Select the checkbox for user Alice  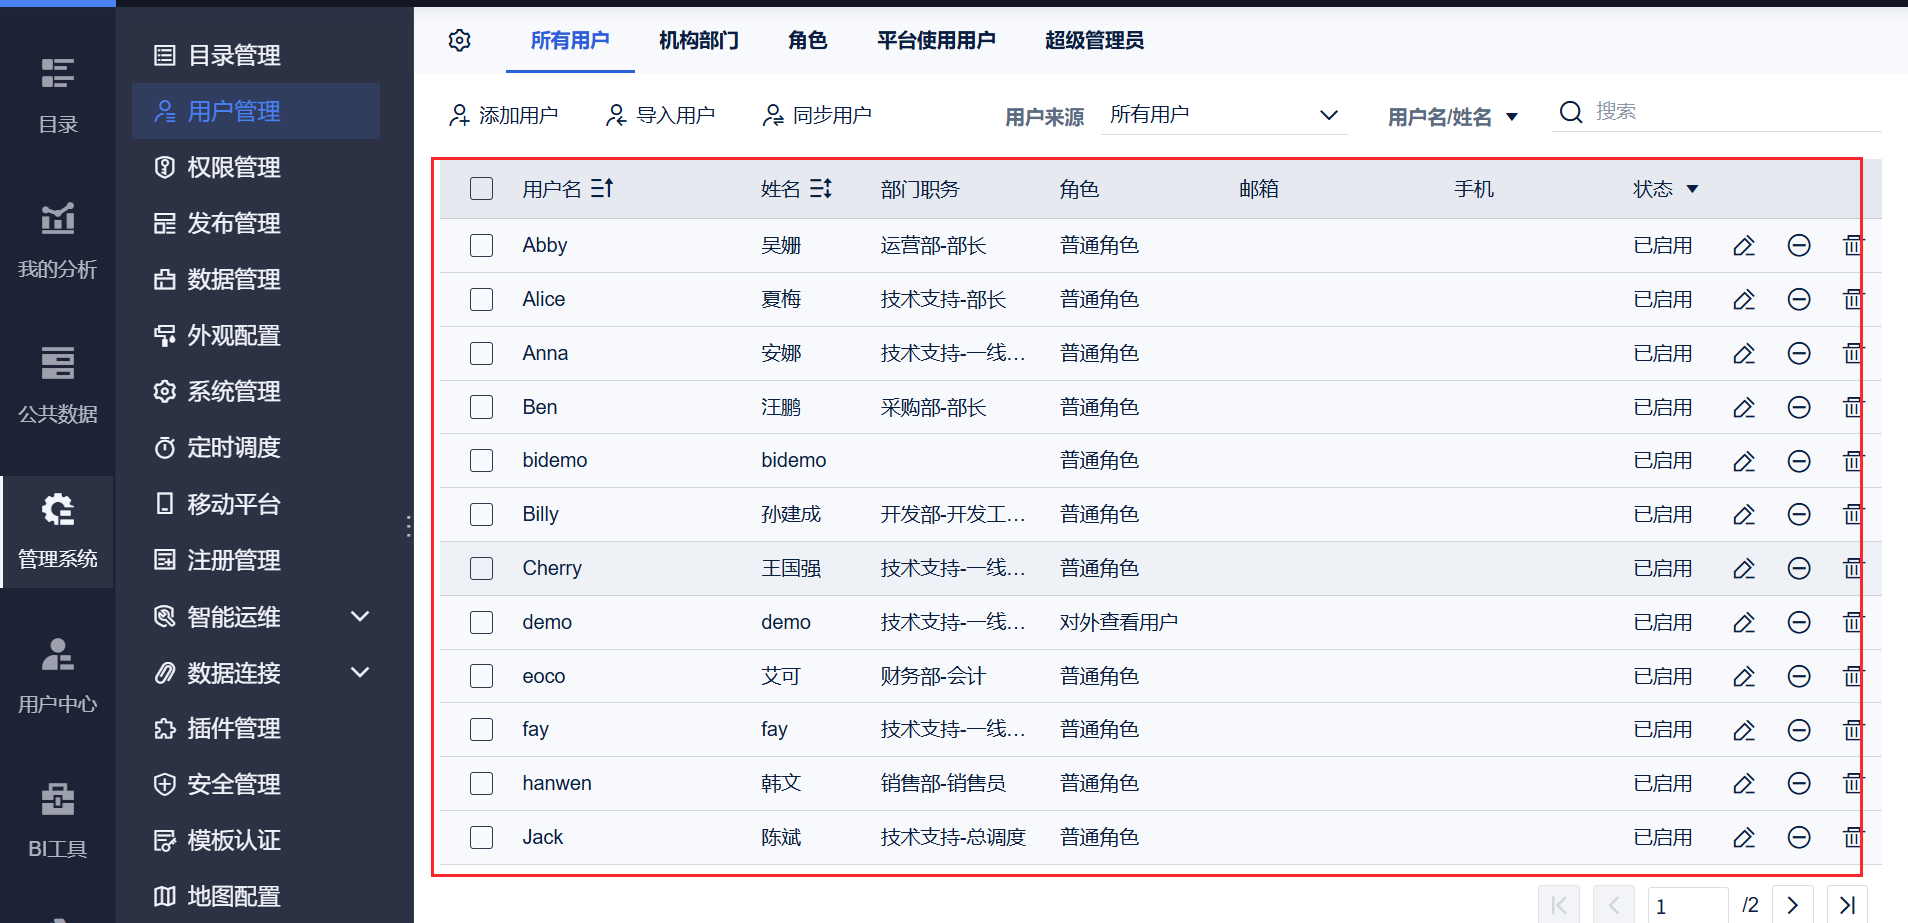click(x=482, y=299)
